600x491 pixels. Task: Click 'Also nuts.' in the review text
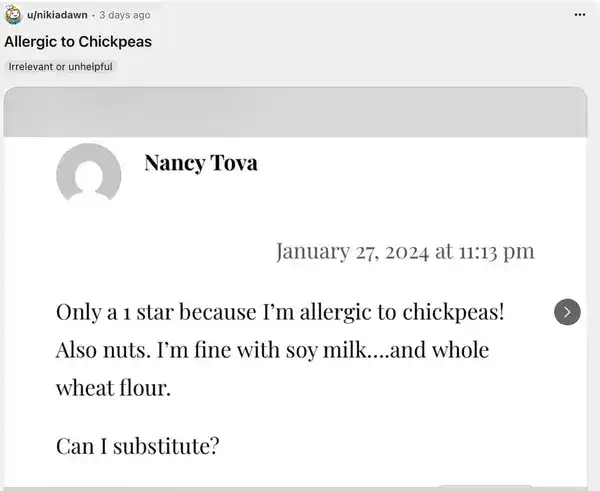pos(100,351)
